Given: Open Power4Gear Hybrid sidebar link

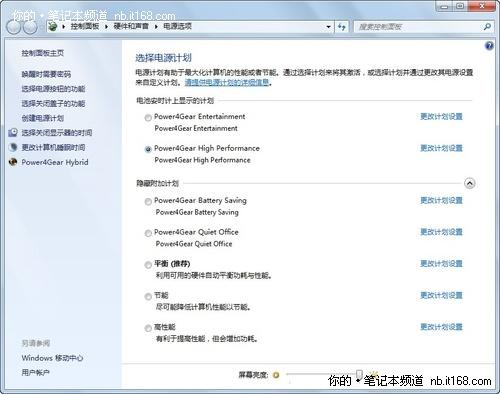Looking at the screenshot, I should tap(55, 162).
